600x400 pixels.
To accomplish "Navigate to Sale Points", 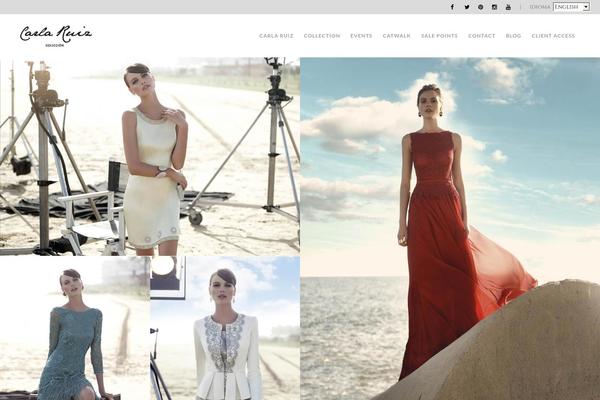I will pyautogui.click(x=439, y=36).
